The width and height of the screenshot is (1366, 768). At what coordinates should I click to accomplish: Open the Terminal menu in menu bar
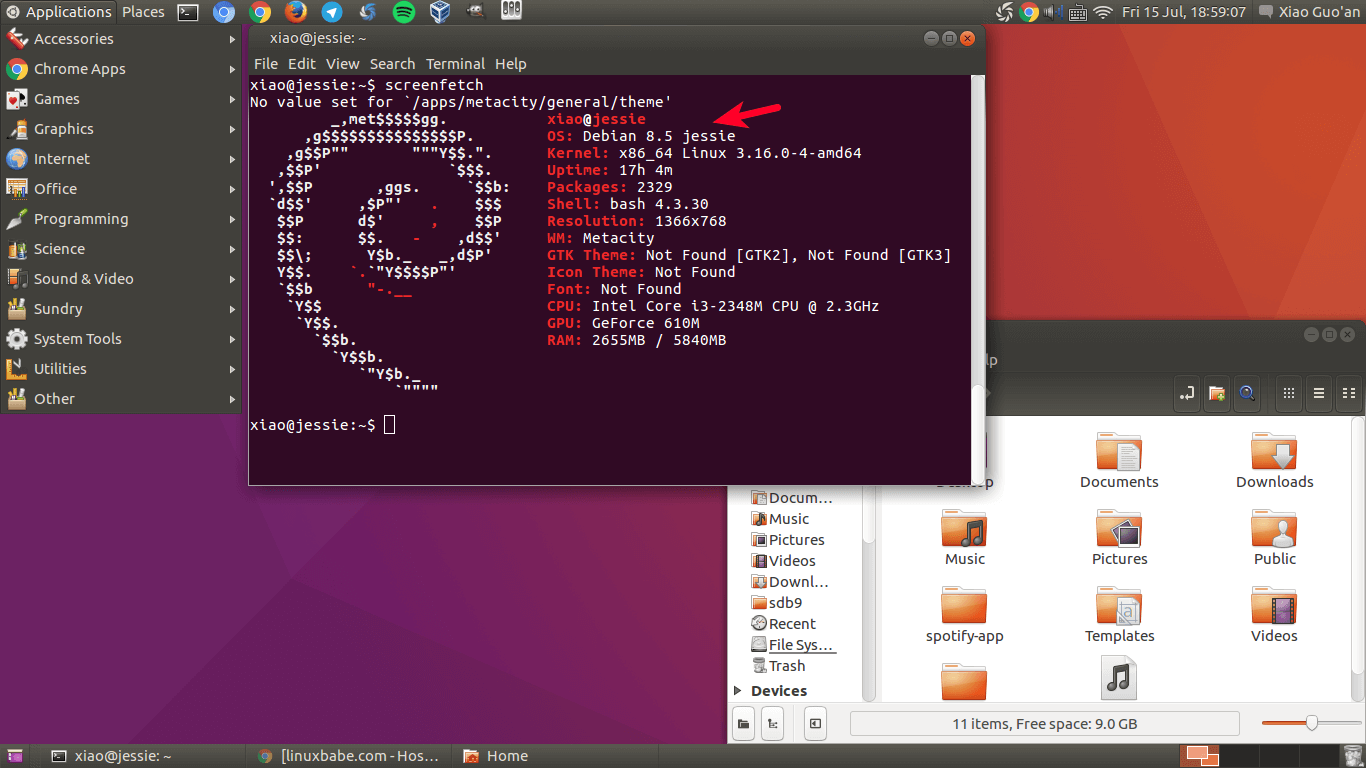tap(455, 64)
